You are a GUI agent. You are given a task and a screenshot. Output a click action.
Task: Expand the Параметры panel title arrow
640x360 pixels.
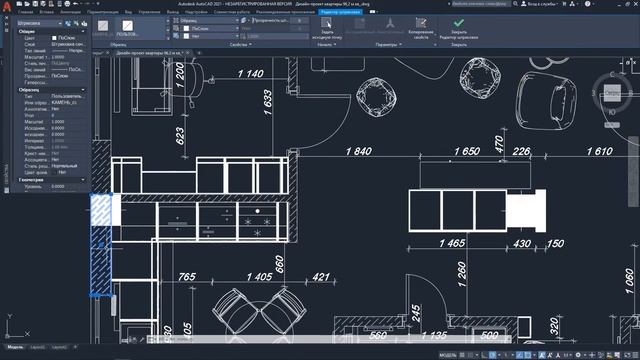click(400, 44)
